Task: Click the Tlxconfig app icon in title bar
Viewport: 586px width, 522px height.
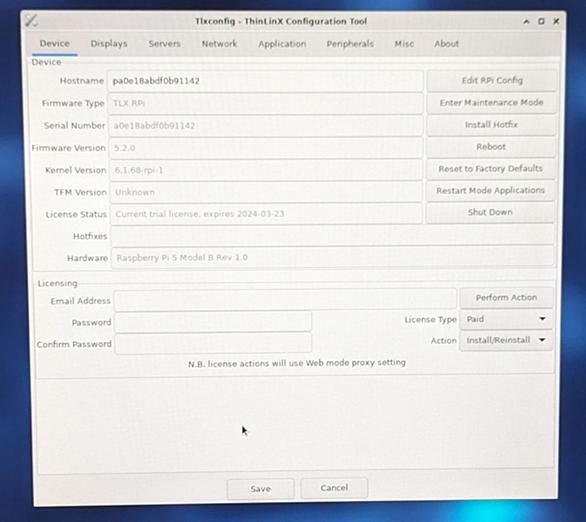Action: click(x=31, y=21)
